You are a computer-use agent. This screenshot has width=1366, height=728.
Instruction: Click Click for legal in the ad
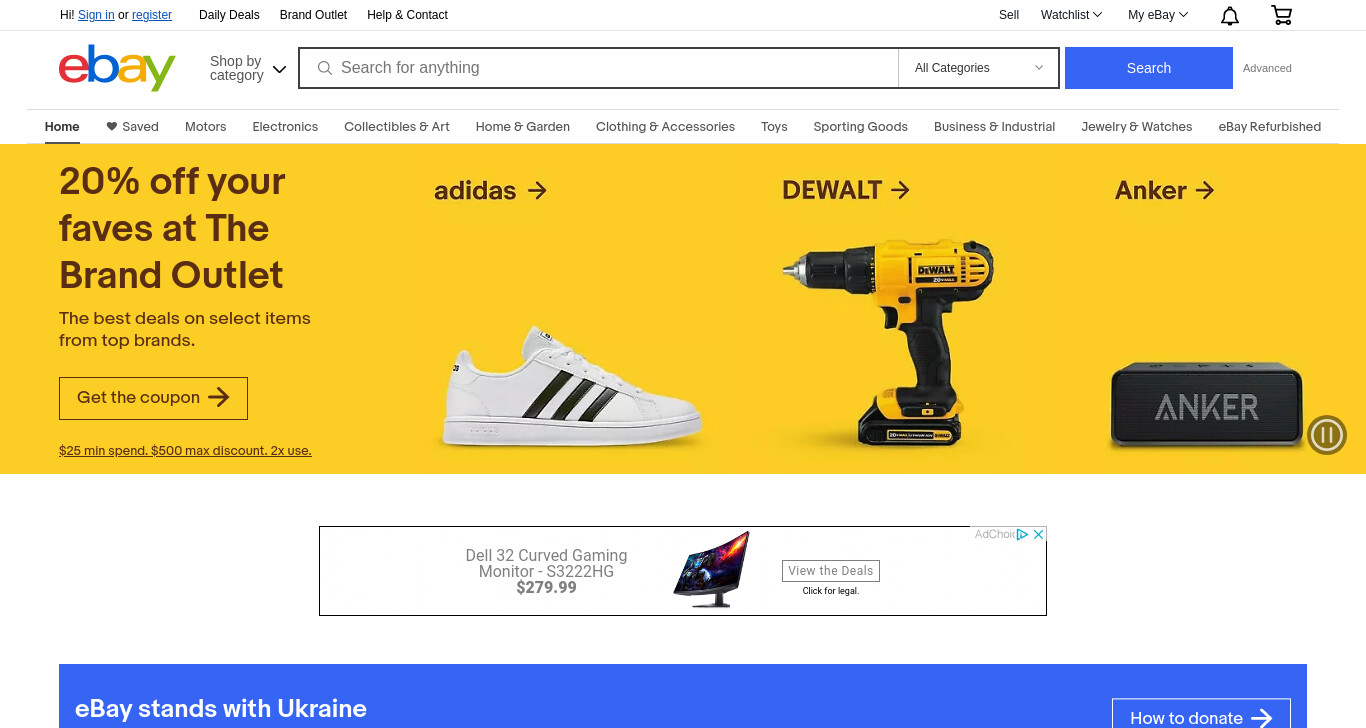(x=831, y=591)
